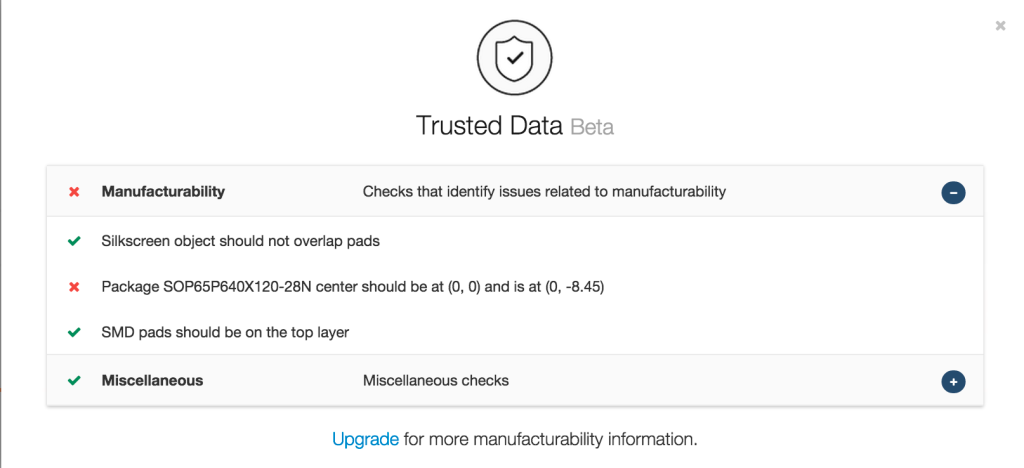Expand the Miscellaneous section with plus button
The width and height of the screenshot is (1024, 468).
click(x=953, y=382)
